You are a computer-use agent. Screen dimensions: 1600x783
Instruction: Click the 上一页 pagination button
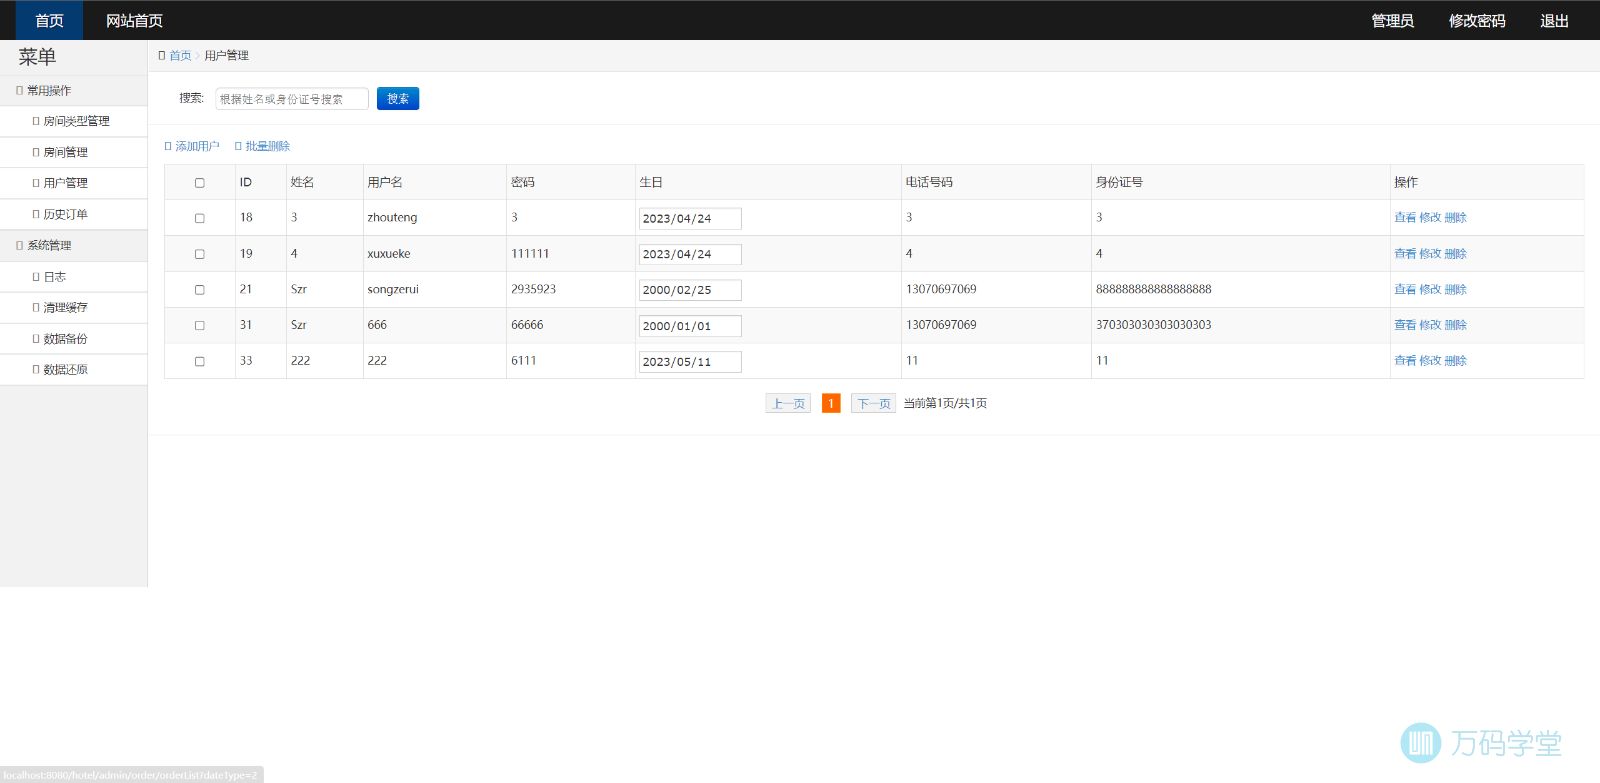pyautogui.click(x=788, y=403)
